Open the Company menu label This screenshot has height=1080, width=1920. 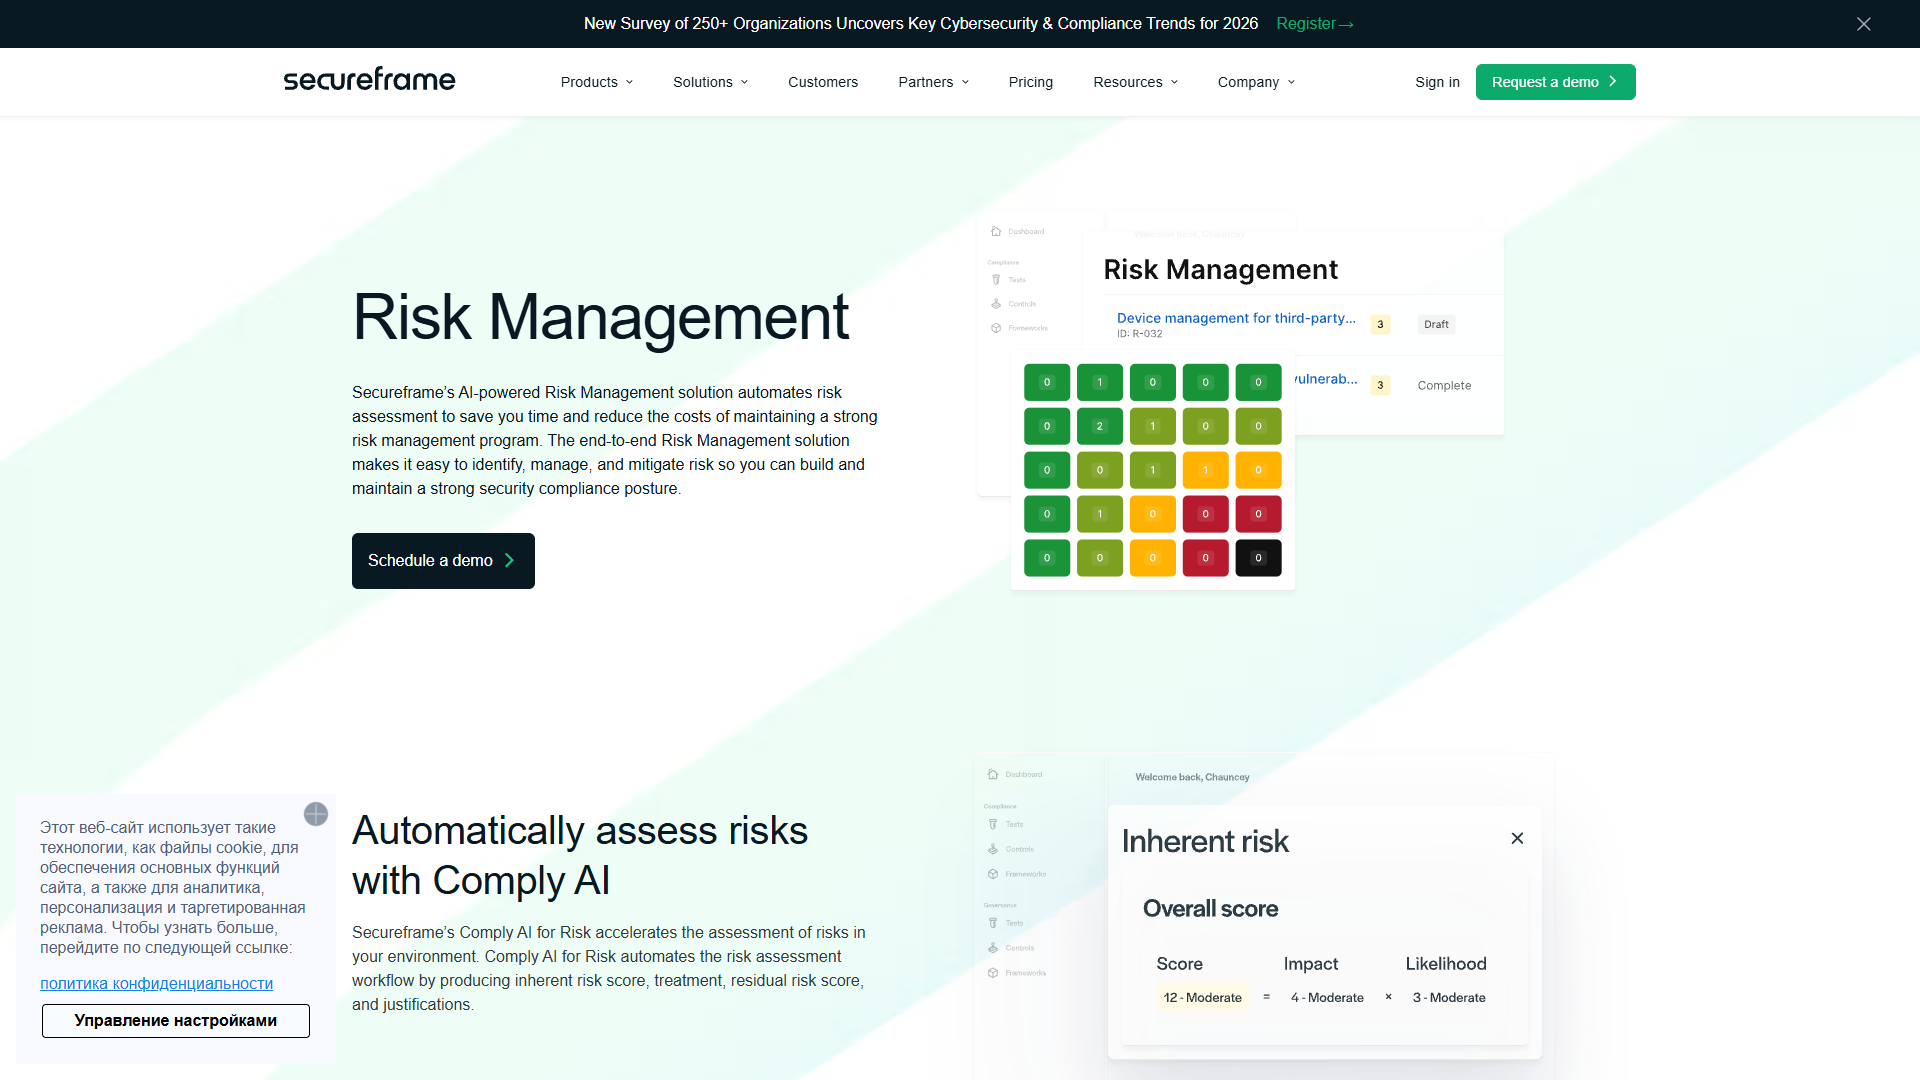point(1248,82)
